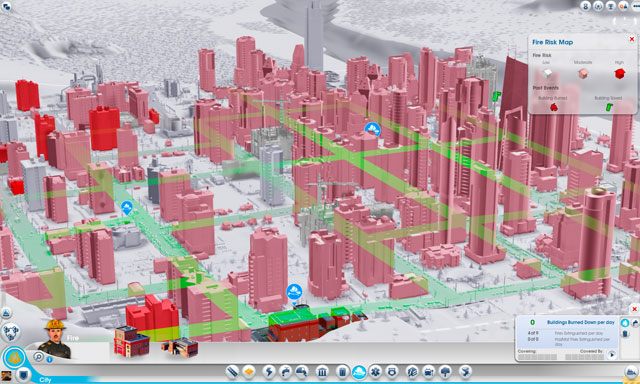Click the orange-and-blue icon in top-right row
640x384 pixels.
623,6
